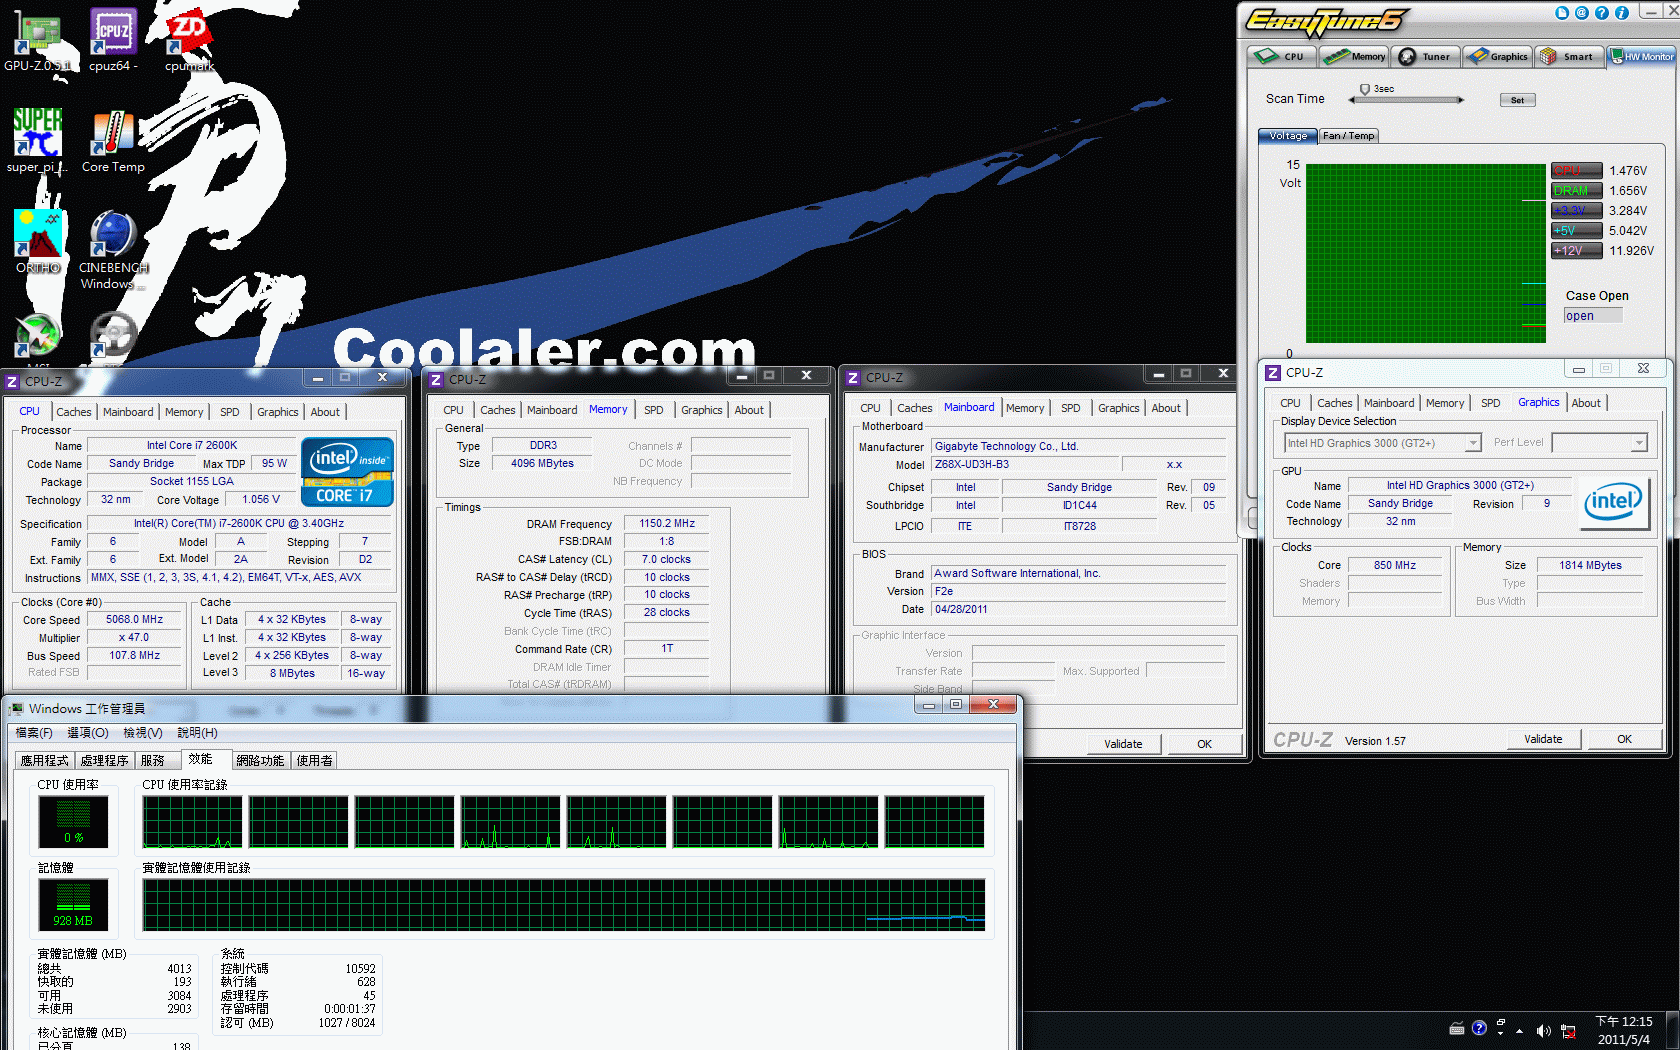Open SPD tab in the Memory CPU-Z window
The width and height of the screenshot is (1680, 1050).
tap(653, 410)
